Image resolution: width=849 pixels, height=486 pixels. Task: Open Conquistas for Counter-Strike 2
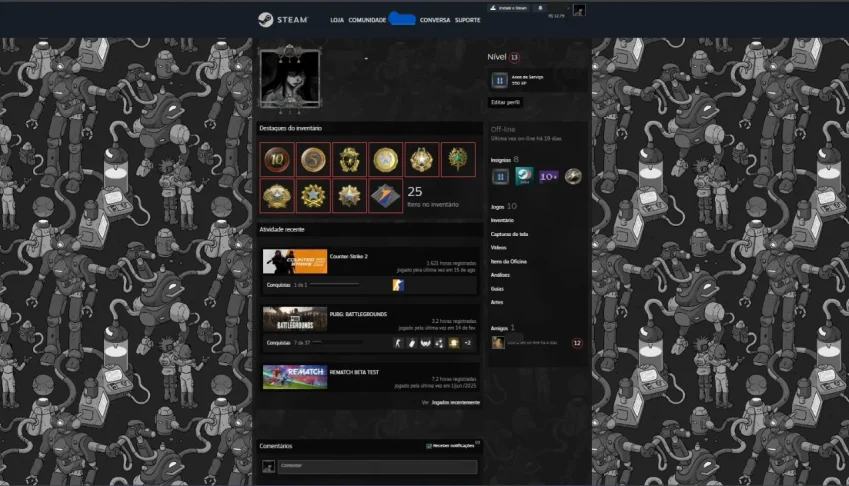coord(278,285)
